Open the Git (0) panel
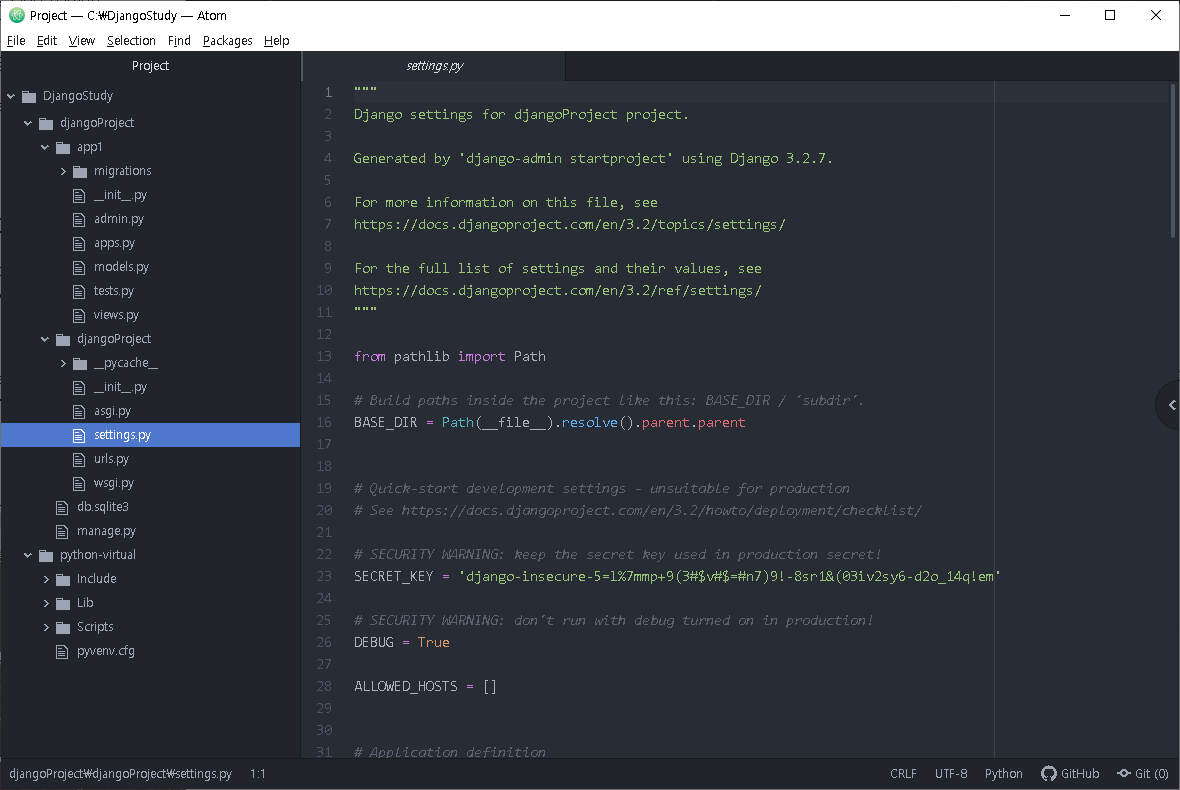The image size is (1180, 790). (x=1142, y=773)
